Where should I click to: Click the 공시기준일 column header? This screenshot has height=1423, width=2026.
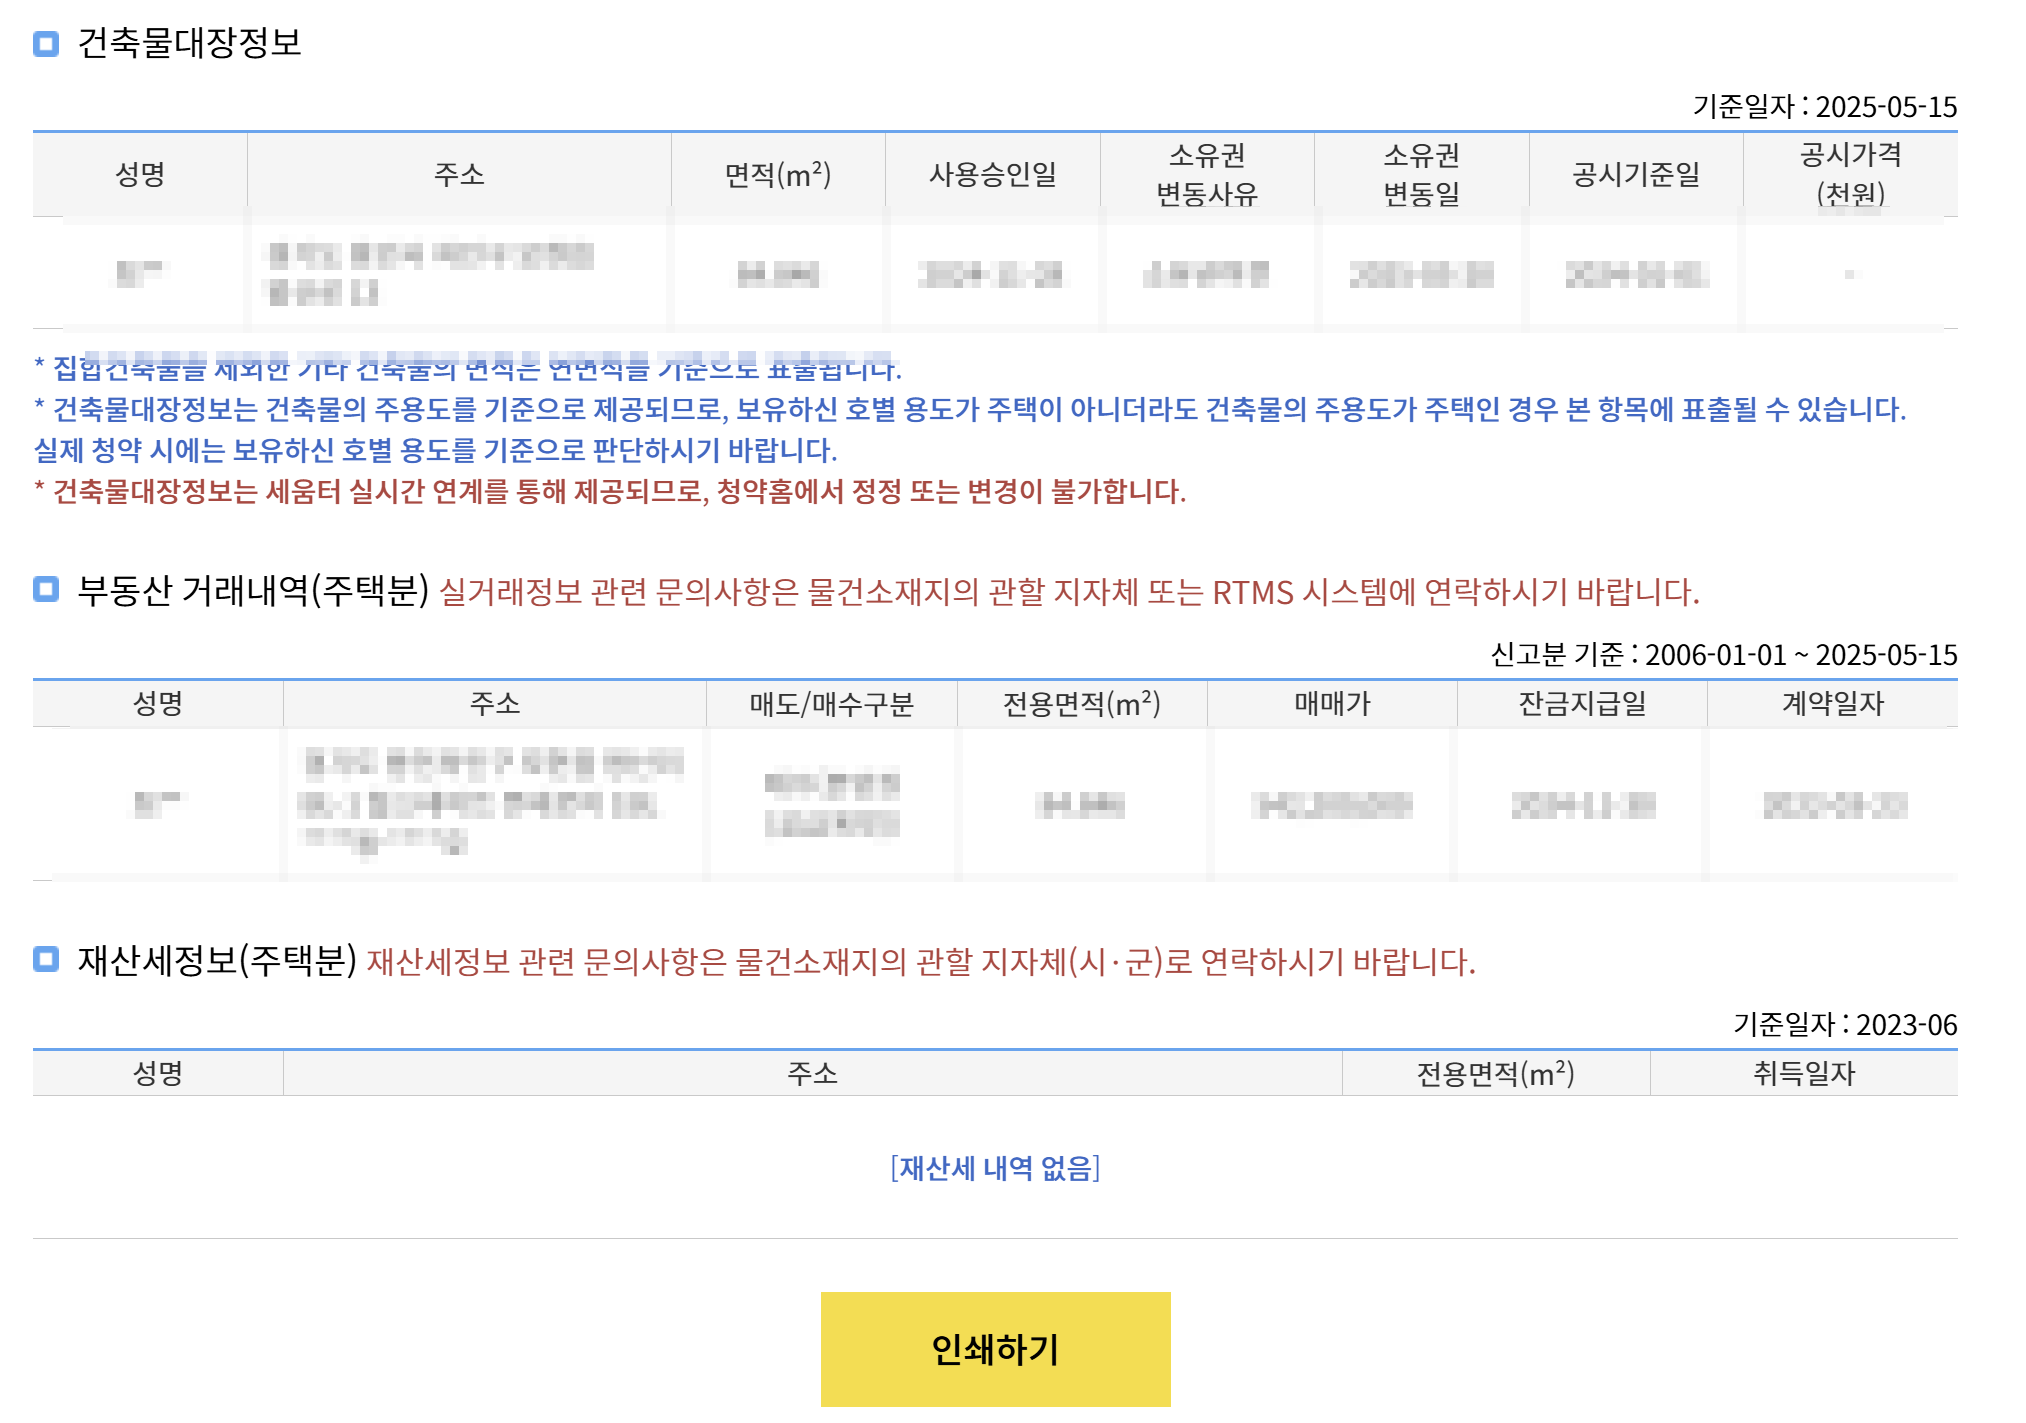(x=1635, y=174)
